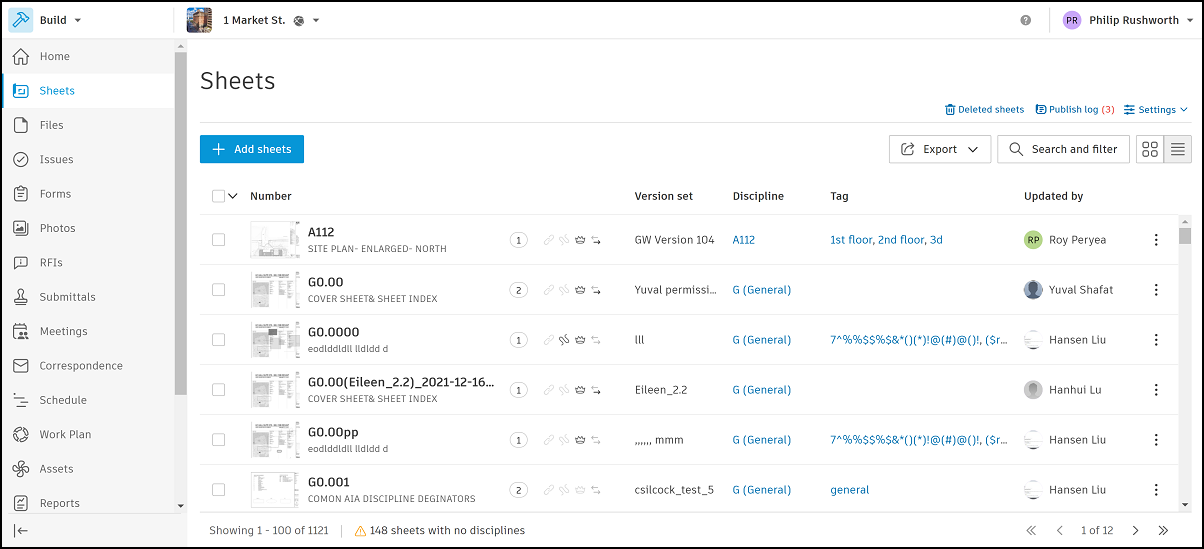
Task: Go to RFIs in the sidebar
Action: [51, 263]
